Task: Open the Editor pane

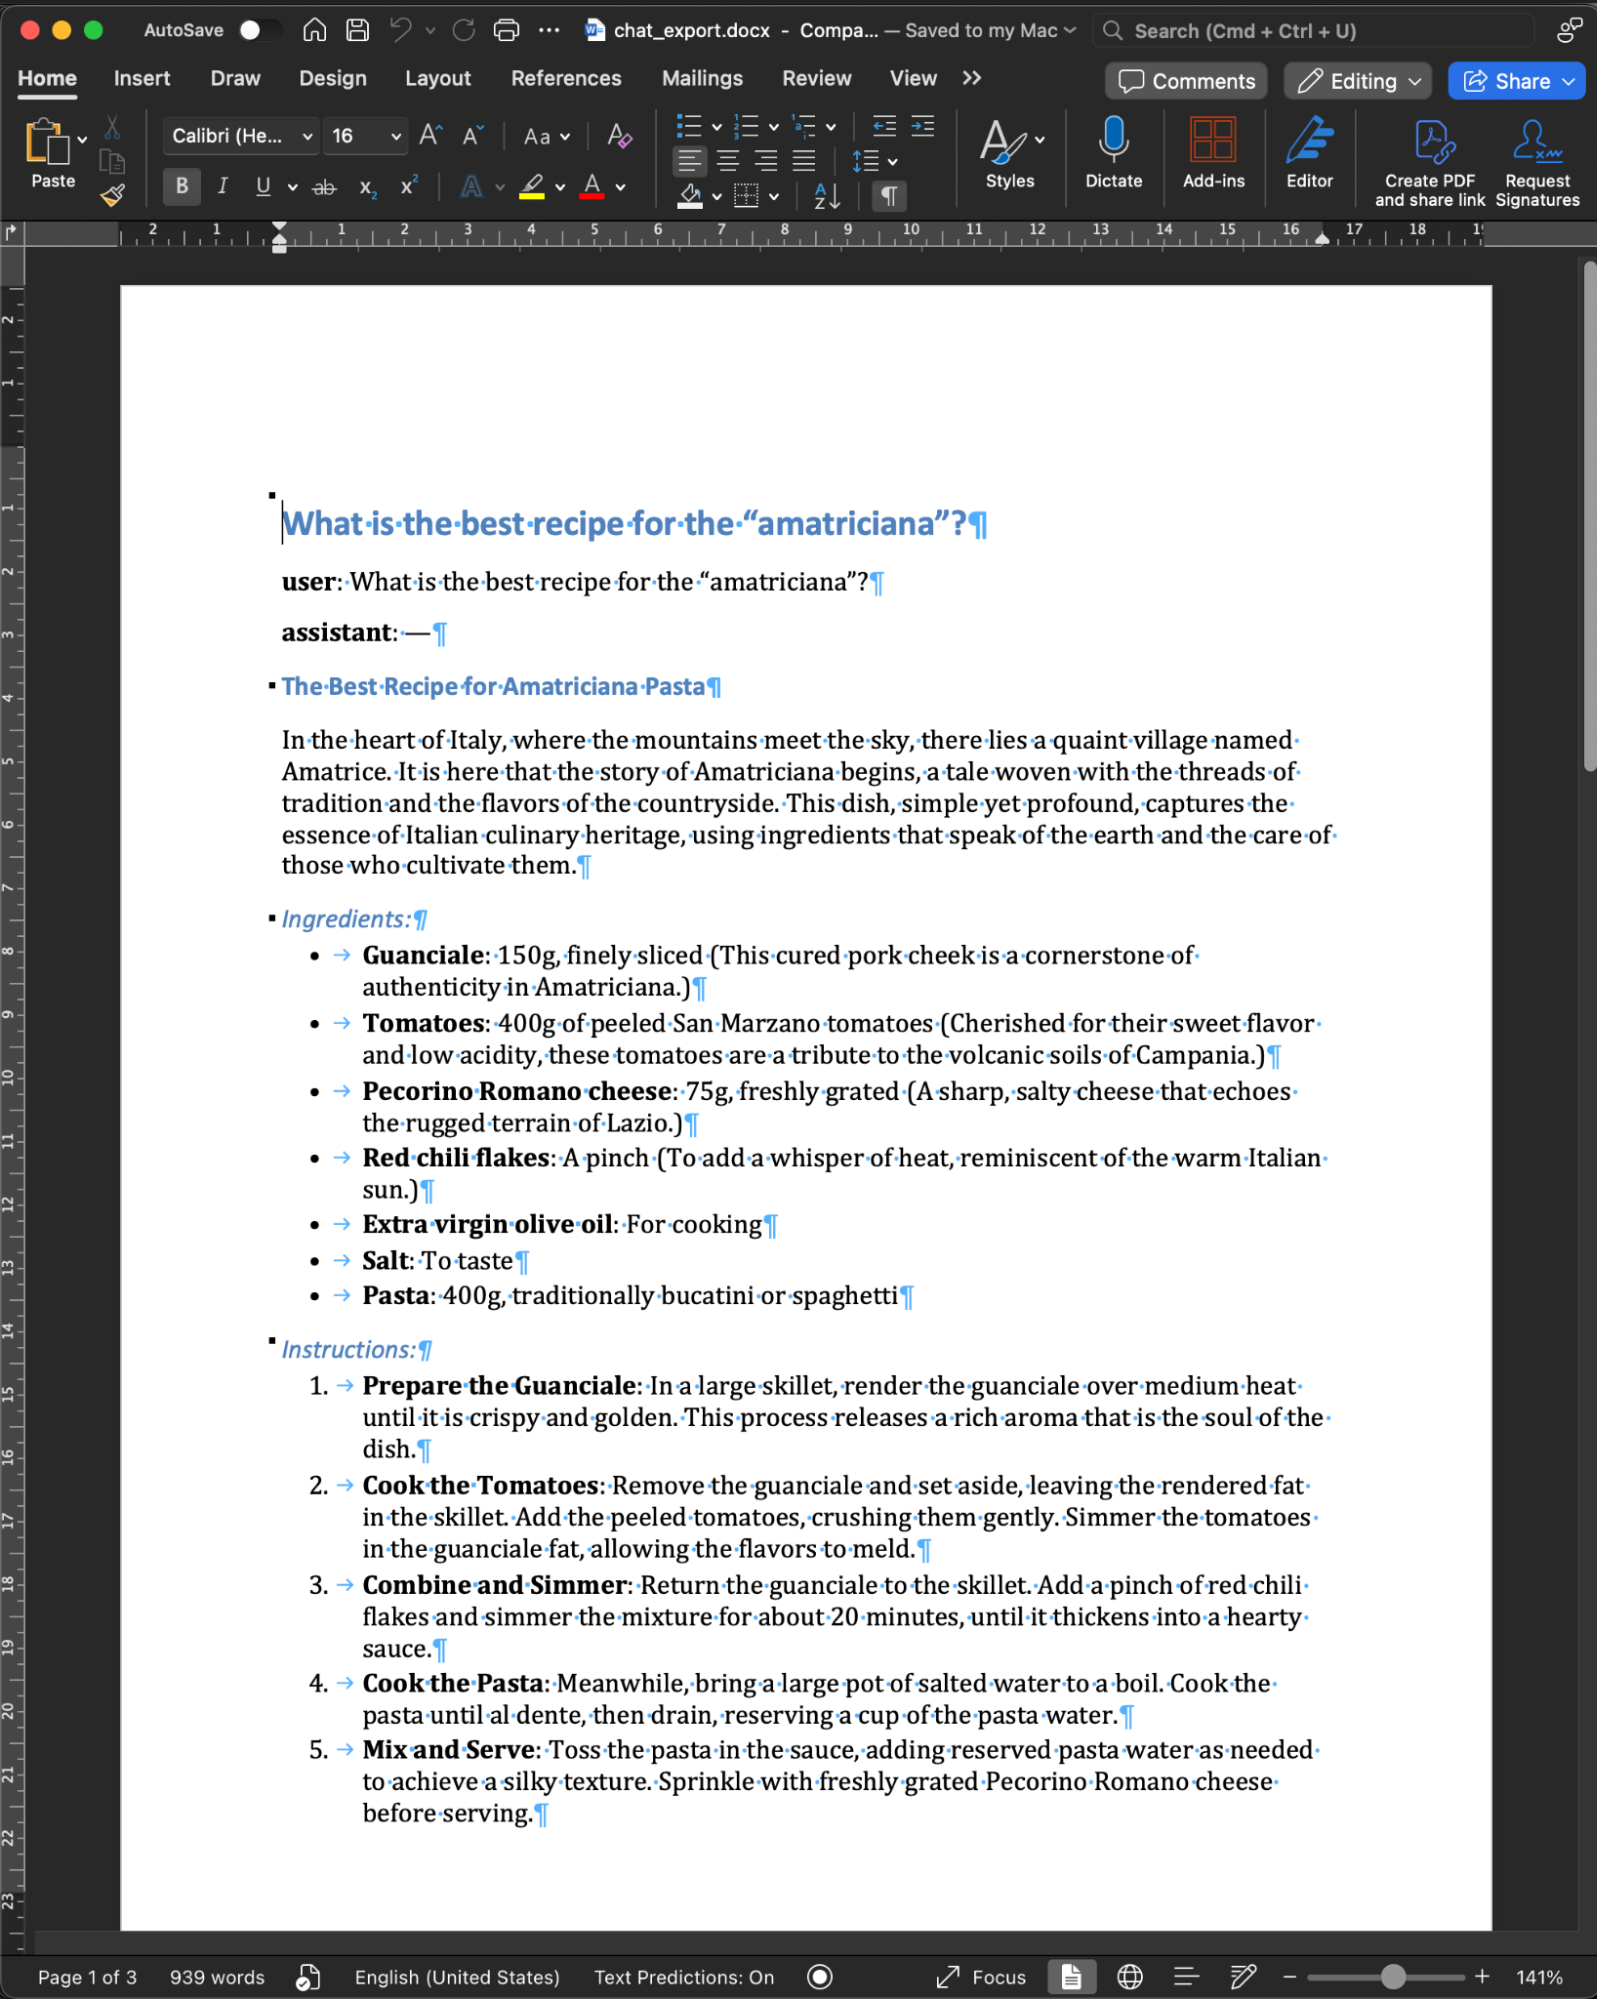Action: 1308,152
